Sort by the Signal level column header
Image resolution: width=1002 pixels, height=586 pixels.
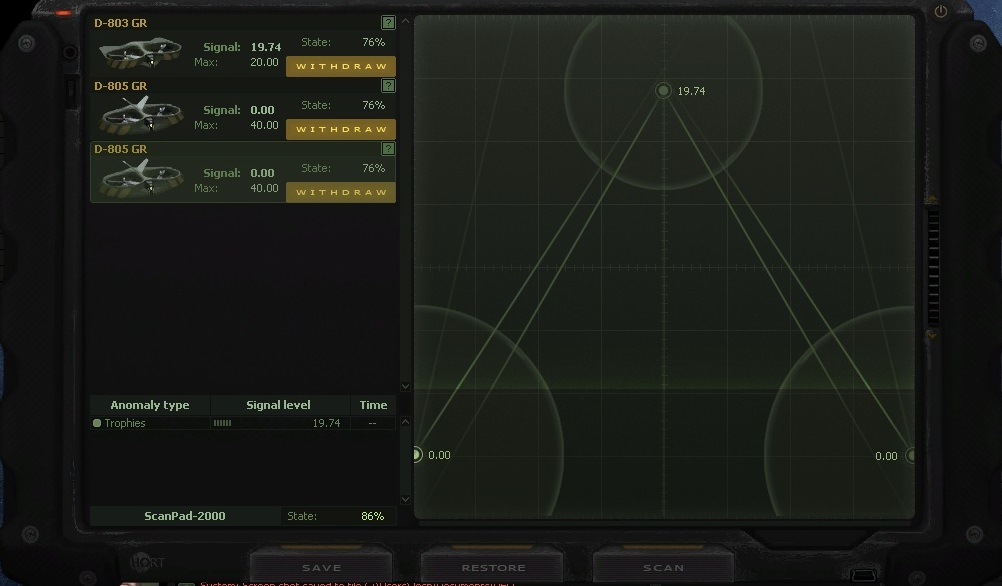[279, 405]
